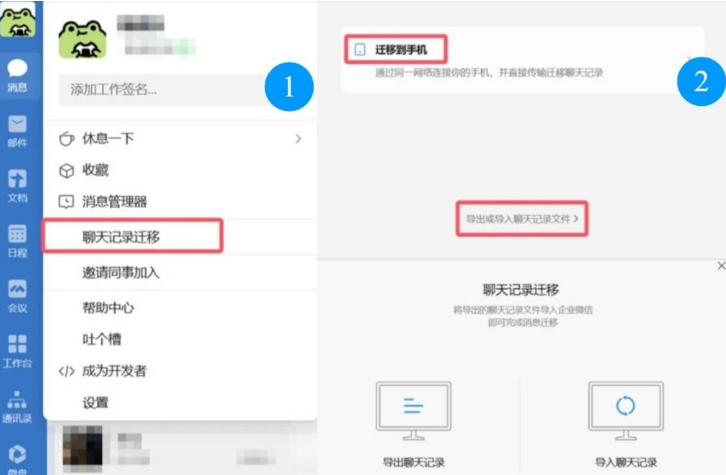Click the frog profile avatar in the menu
The image size is (726, 475).
pyautogui.click(x=82, y=39)
